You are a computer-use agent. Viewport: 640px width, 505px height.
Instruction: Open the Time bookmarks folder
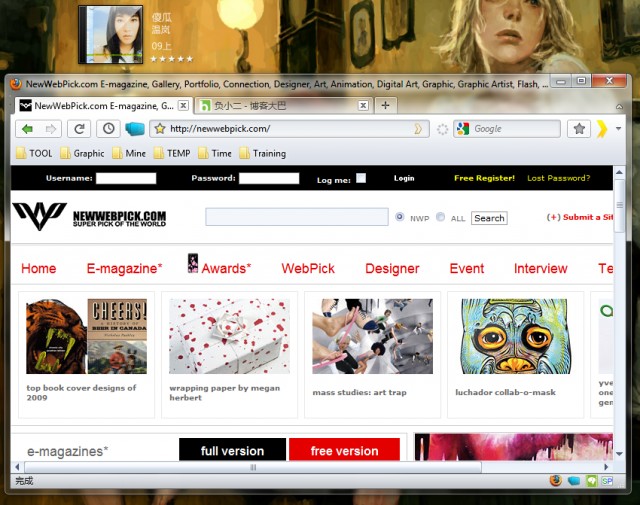tap(215, 154)
